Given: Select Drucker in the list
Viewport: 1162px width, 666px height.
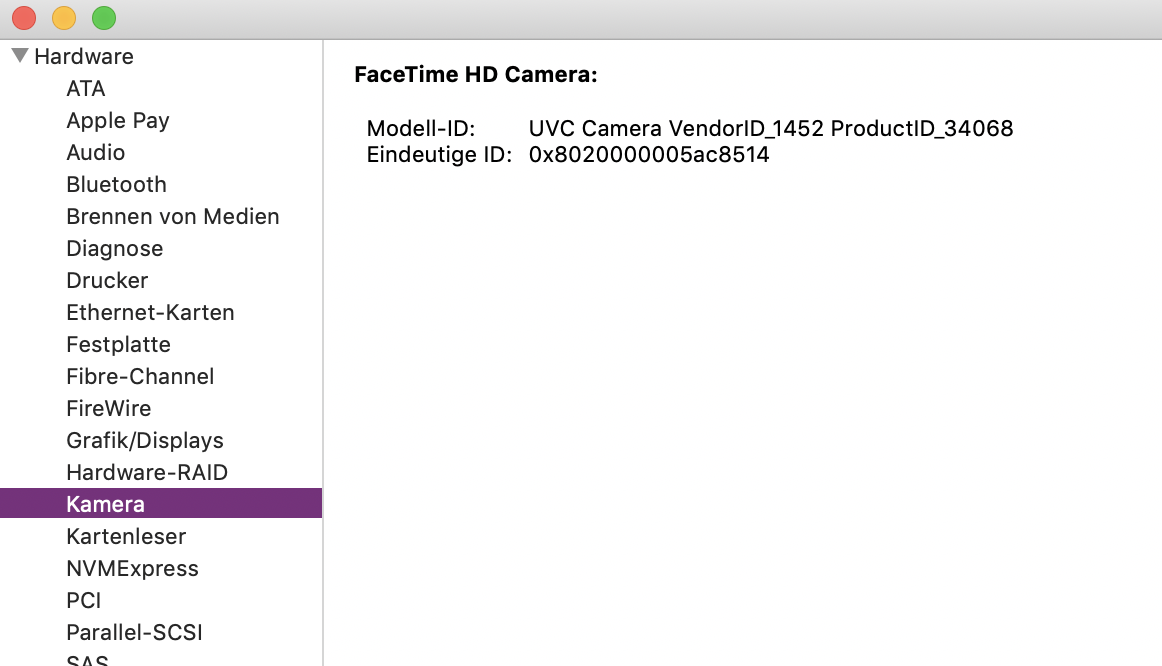Looking at the screenshot, I should pos(107,280).
